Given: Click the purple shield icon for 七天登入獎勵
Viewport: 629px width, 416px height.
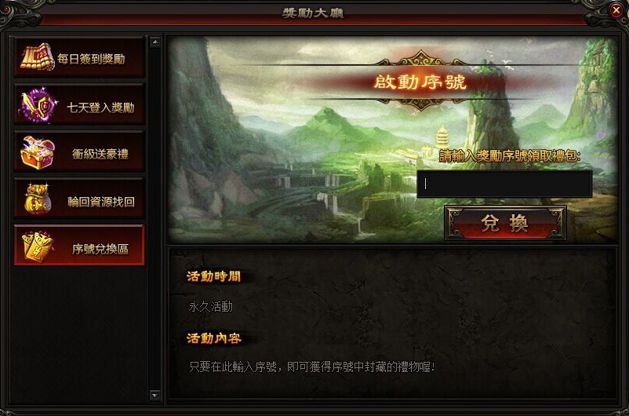Looking at the screenshot, I should tap(37, 105).
